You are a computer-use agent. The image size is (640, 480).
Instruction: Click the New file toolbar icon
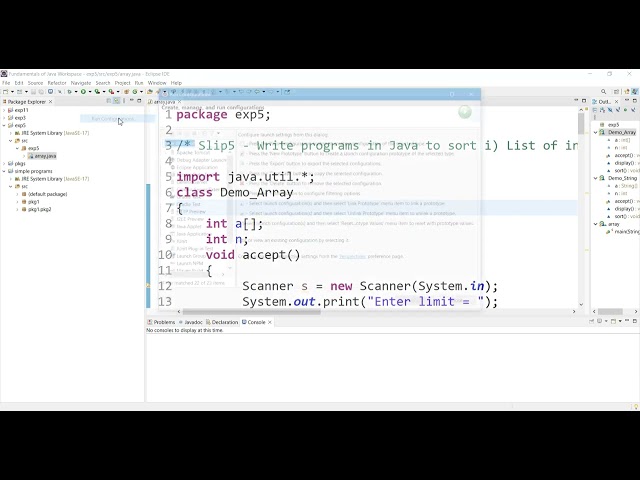pyautogui.click(x=6, y=92)
